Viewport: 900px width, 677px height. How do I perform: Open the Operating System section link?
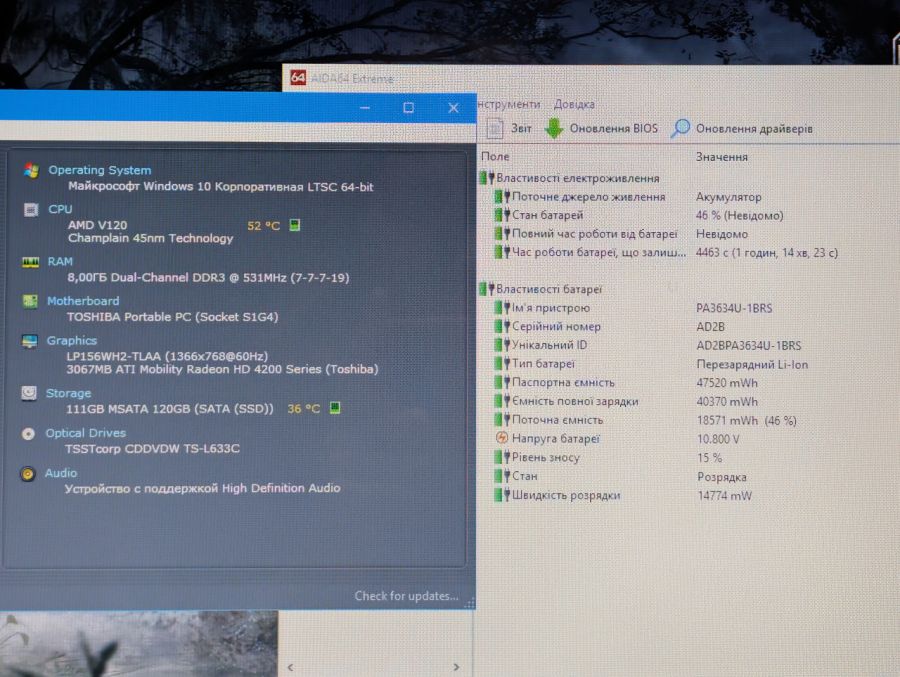tap(100, 170)
